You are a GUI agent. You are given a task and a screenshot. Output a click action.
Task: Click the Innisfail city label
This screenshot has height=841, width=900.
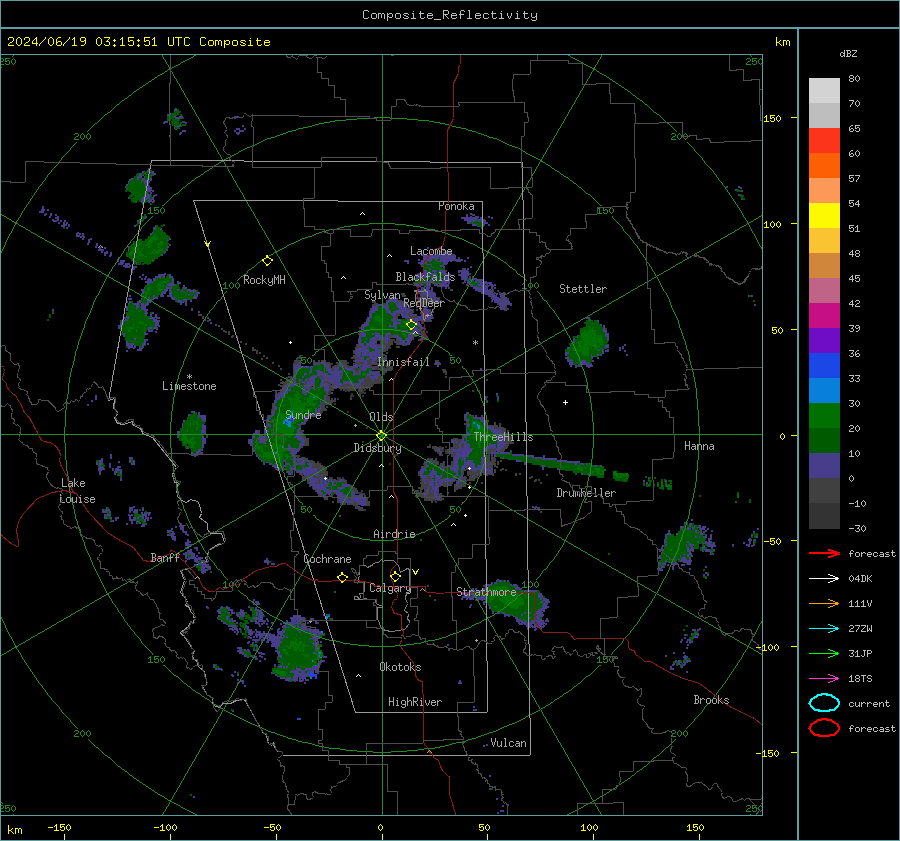[403, 362]
